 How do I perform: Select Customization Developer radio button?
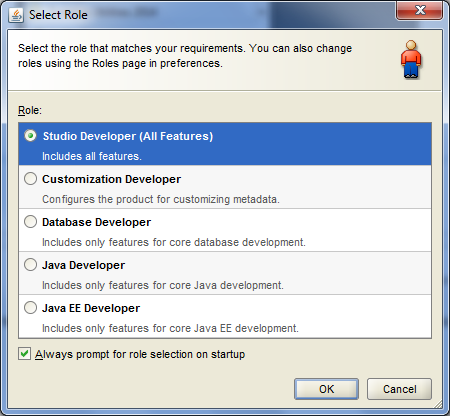click(x=30, y=179)
